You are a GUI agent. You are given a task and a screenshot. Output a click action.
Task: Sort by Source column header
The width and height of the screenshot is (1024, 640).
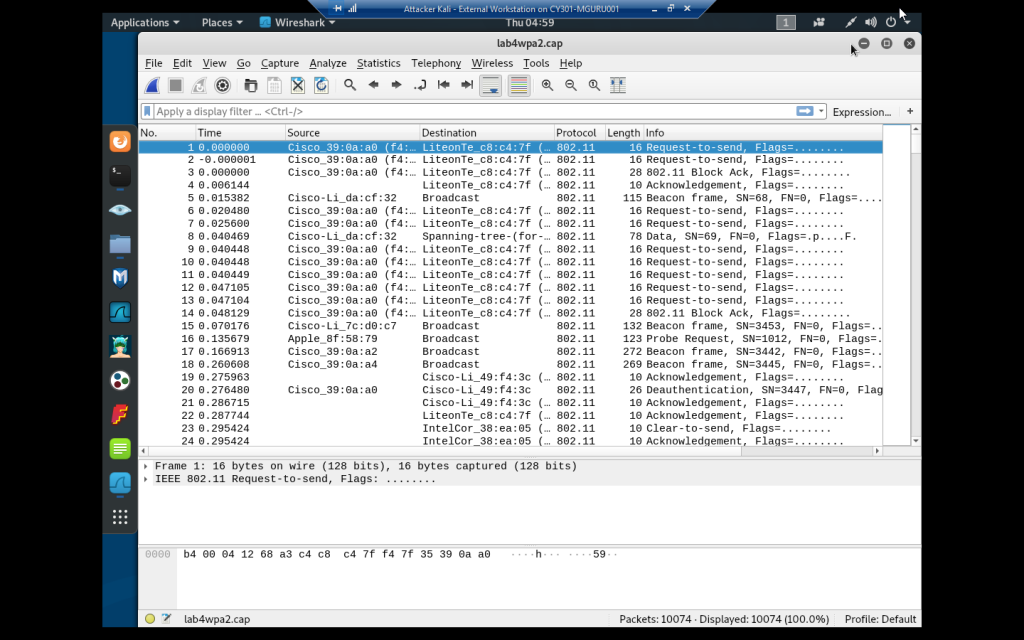coord(351,133)
